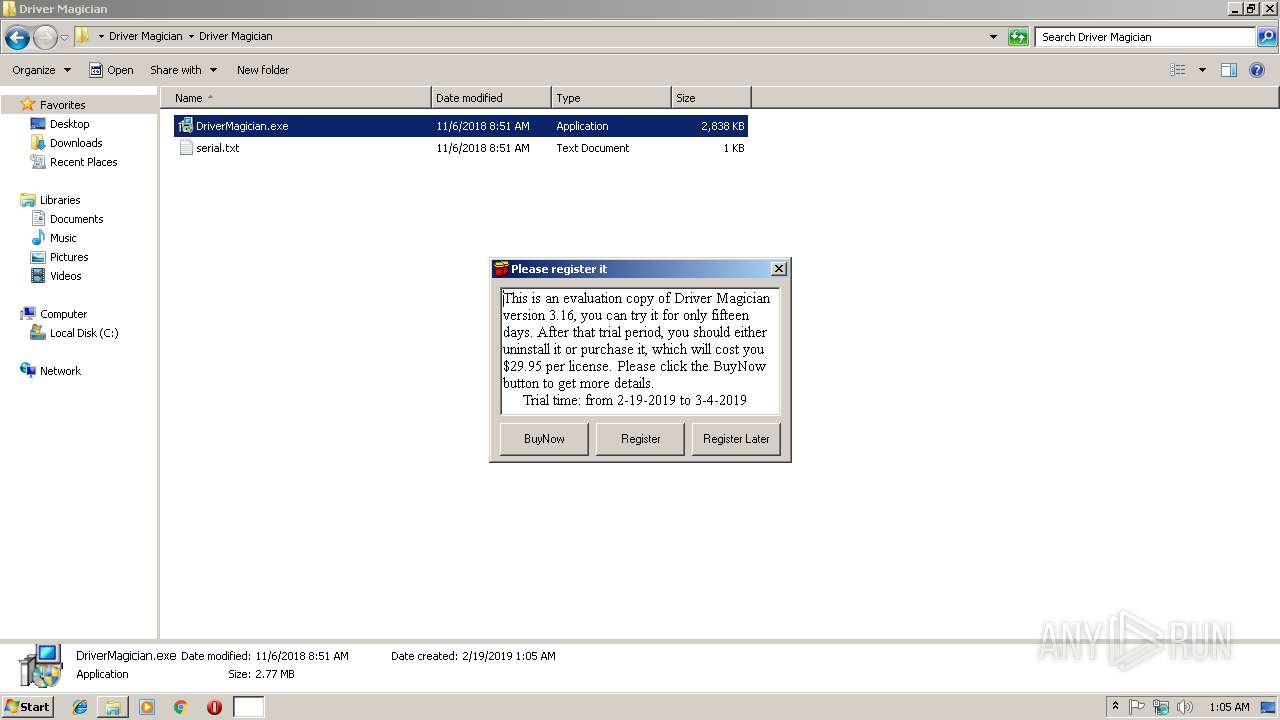
Task: Open Action Center flag icon
Action: pos(1137,707)
